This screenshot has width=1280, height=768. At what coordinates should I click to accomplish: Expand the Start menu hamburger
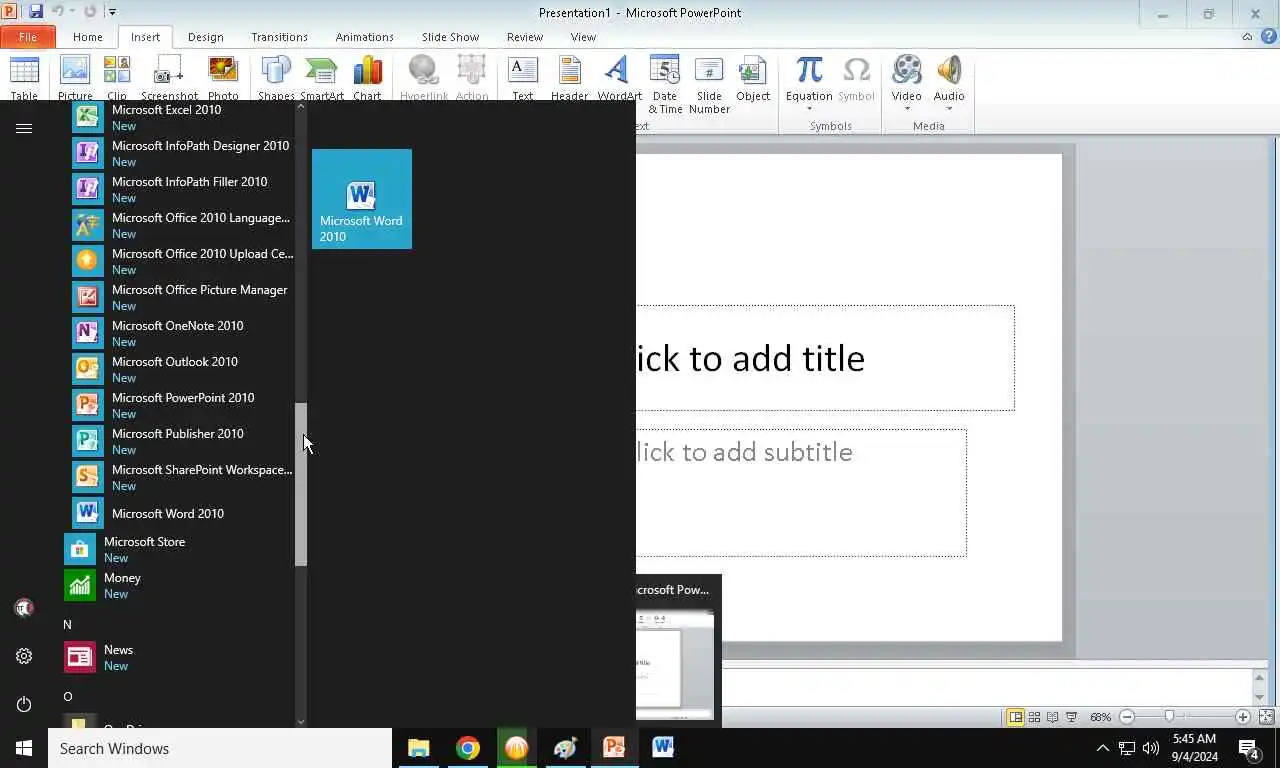click(24, 128)
